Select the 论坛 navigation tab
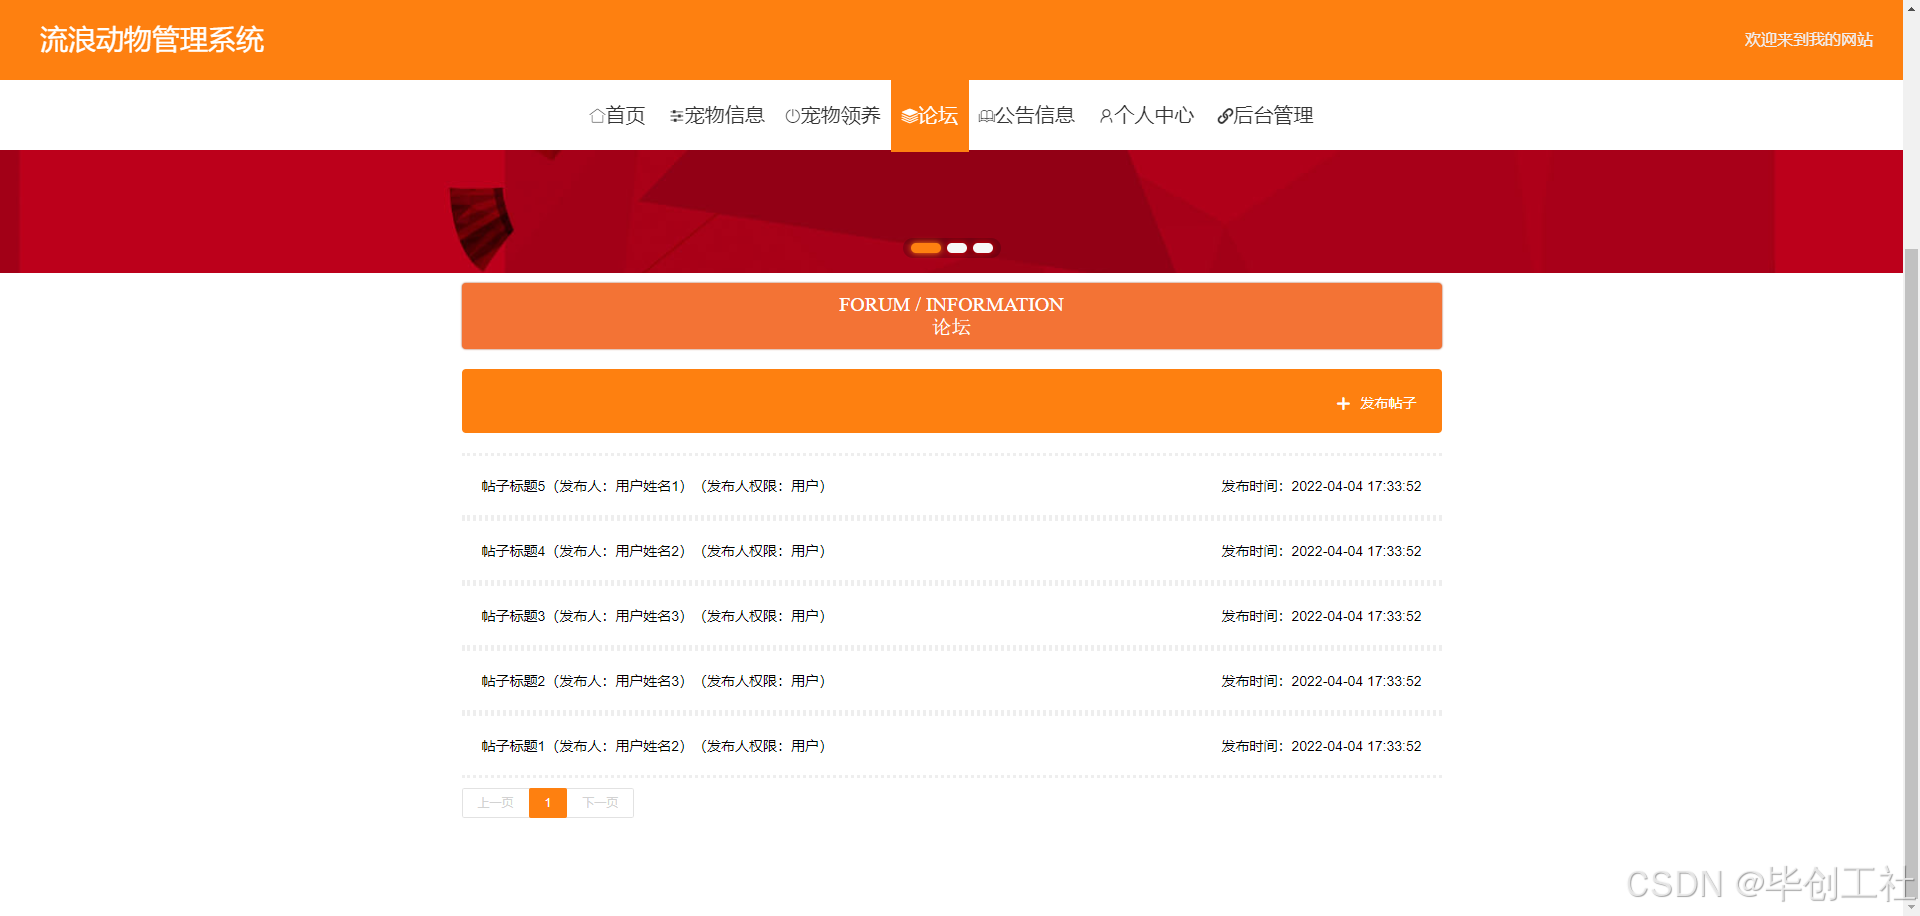The width and height of the screenshot is (1920, 916). click(930, 116)
